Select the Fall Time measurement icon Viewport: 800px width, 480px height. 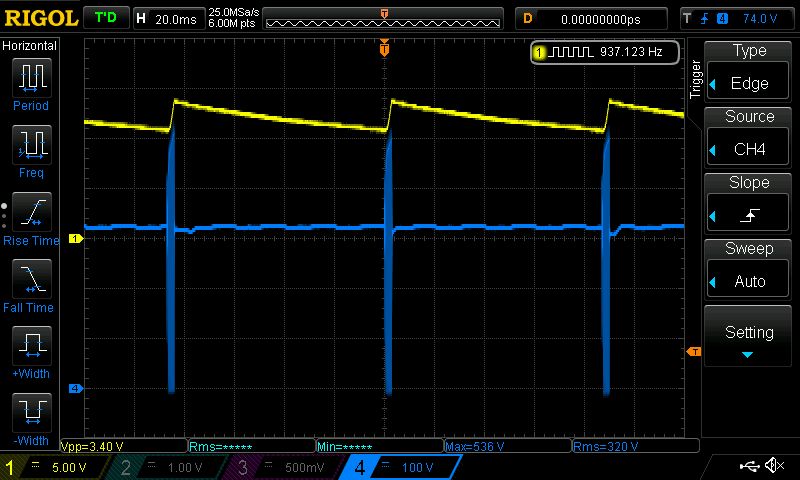click(32, 279)
